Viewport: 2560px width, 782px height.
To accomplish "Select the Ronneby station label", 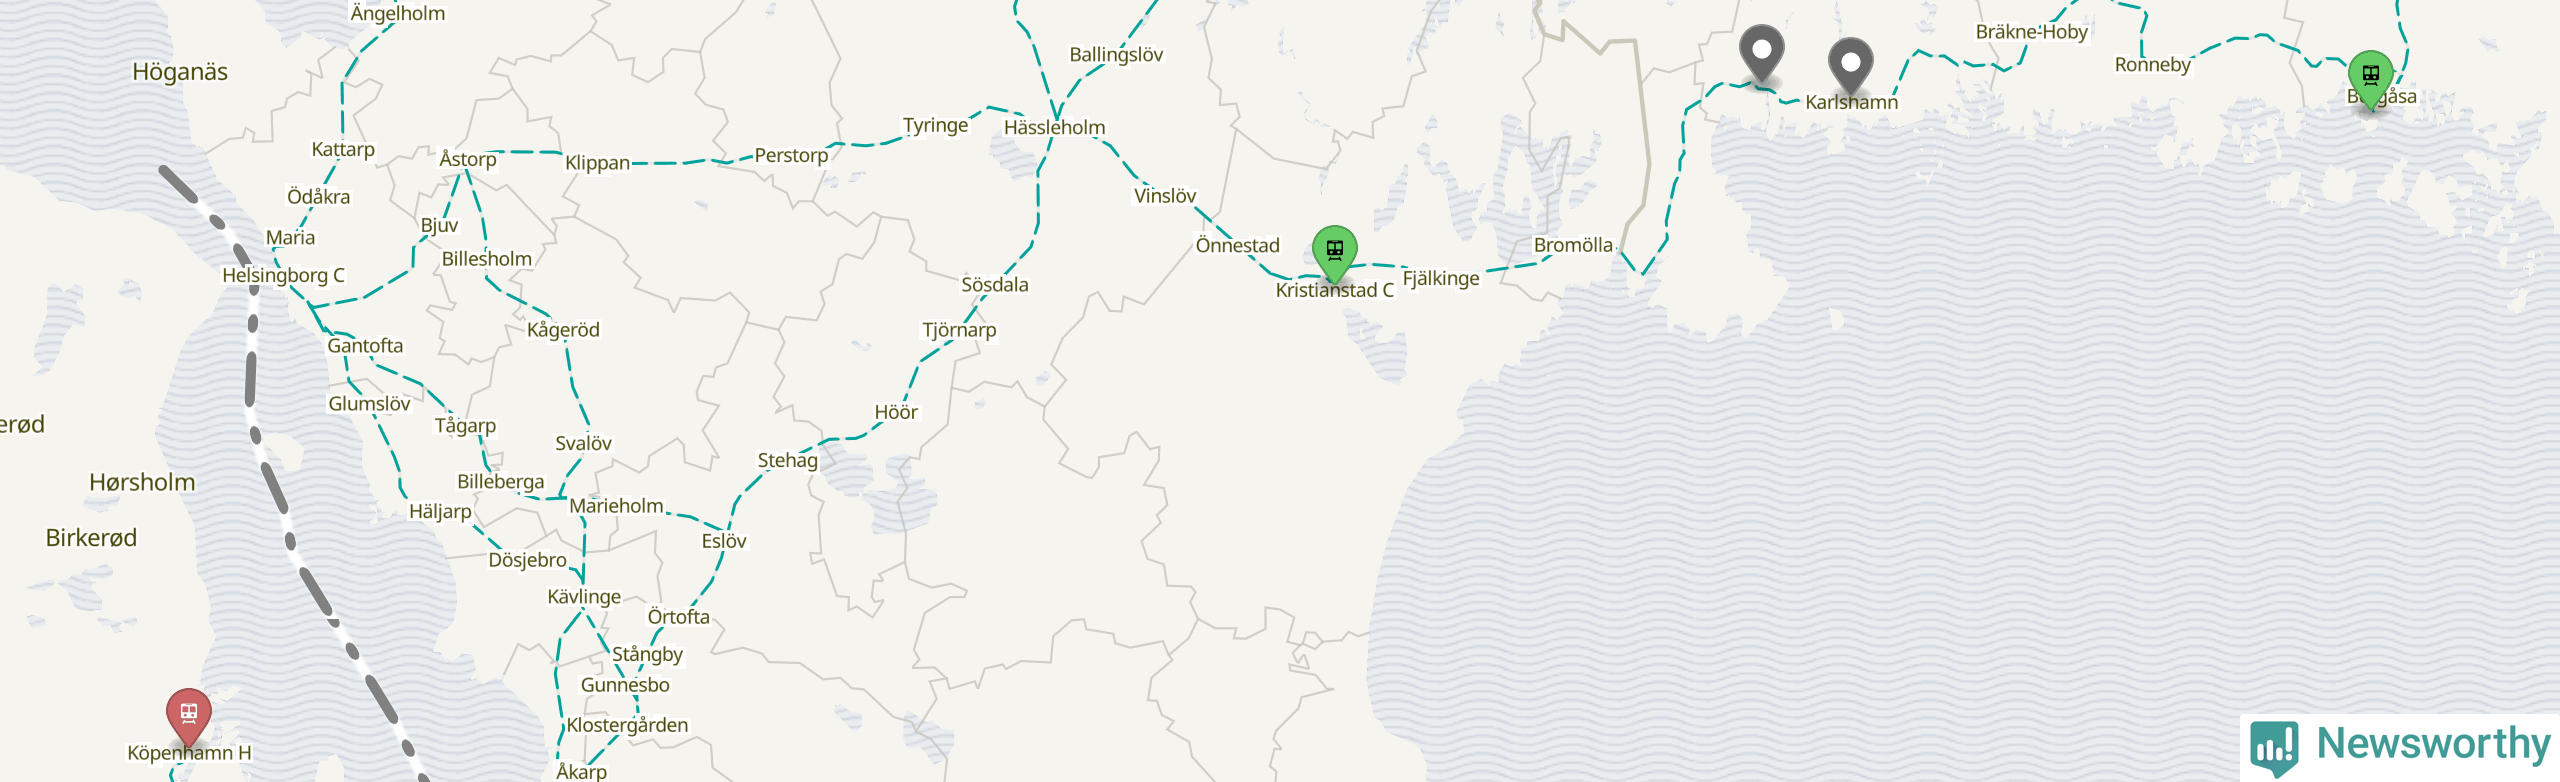I will pos(2152,65).
